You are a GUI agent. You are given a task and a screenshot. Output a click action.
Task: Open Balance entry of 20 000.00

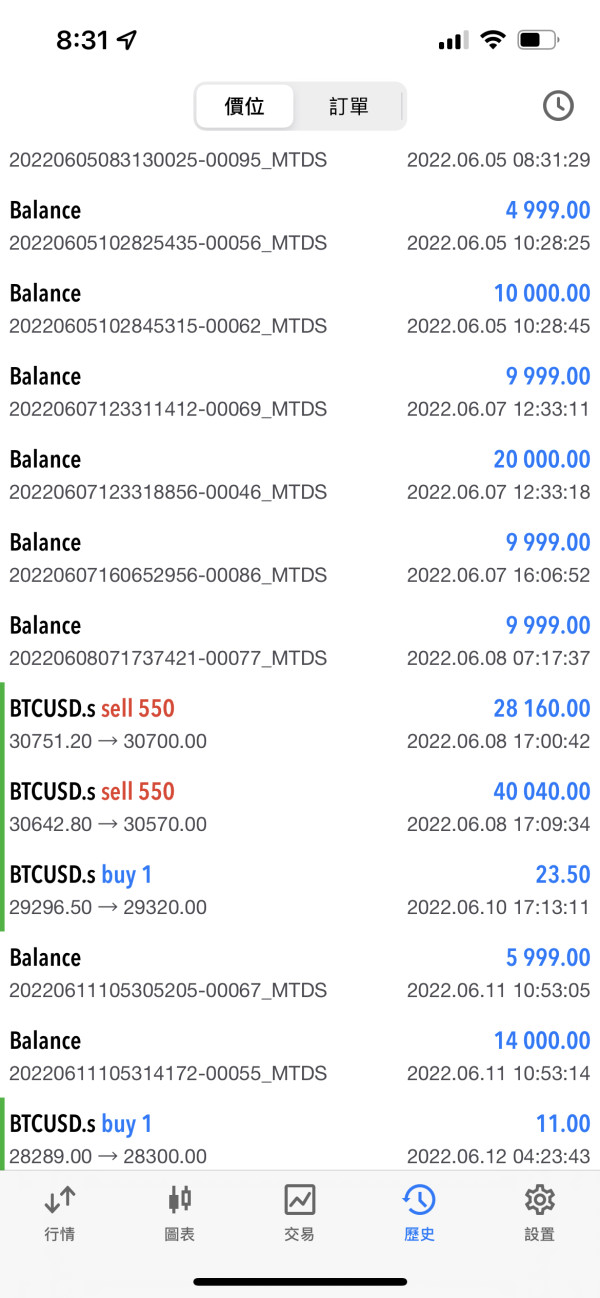300,475
